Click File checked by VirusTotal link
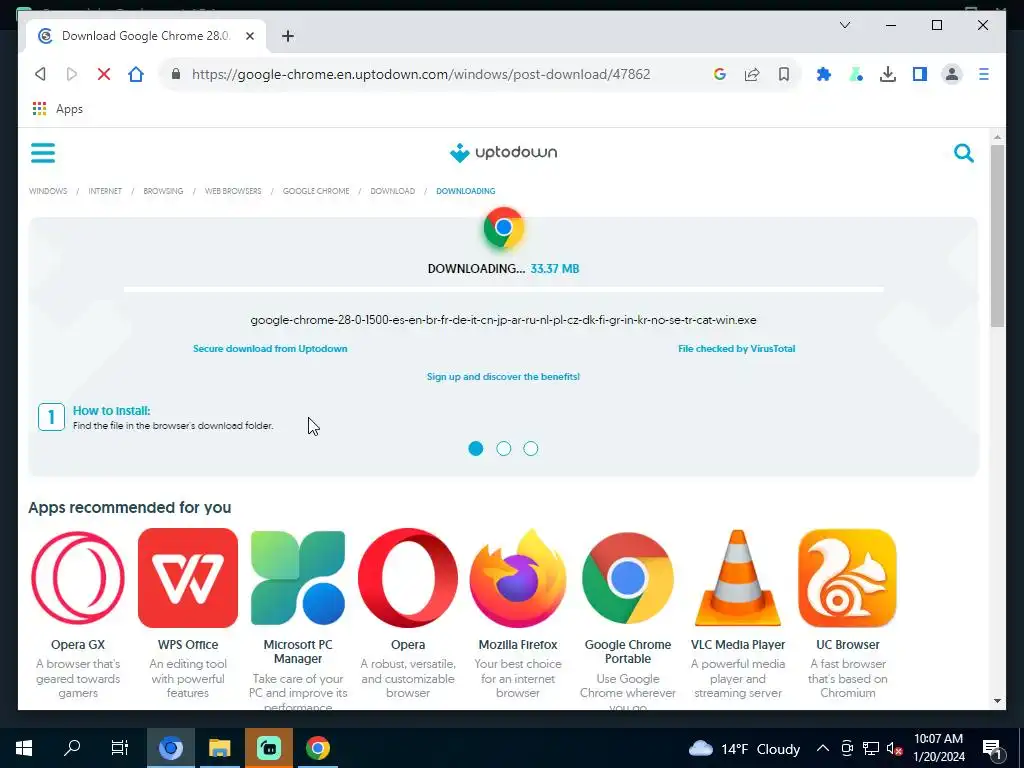The height and width of the screenshot is (768, 1024). [737, 349]
